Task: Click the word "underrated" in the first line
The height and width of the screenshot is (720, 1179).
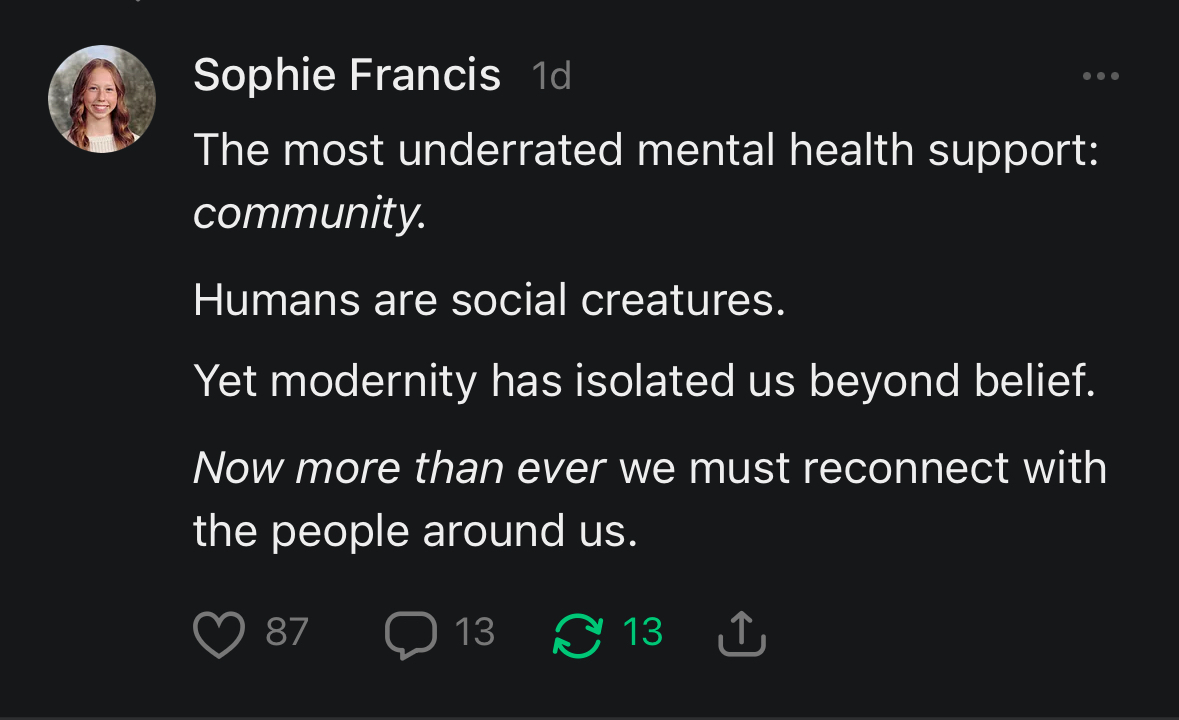Action: [510, 150]
